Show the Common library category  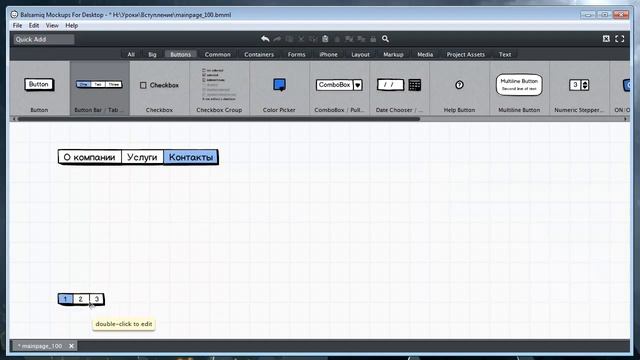218,54
